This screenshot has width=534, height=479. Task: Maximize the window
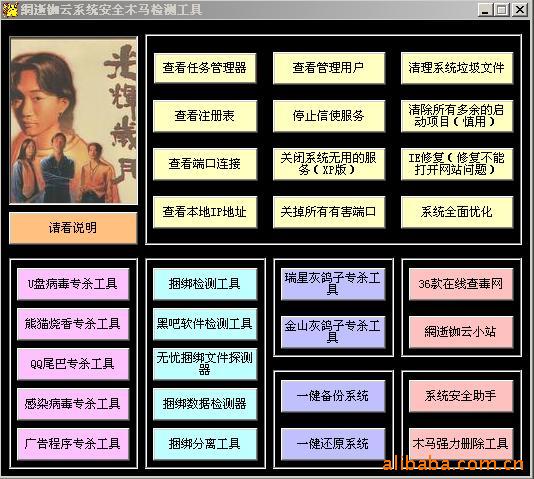pyautogui.click(x=502, y=10)
